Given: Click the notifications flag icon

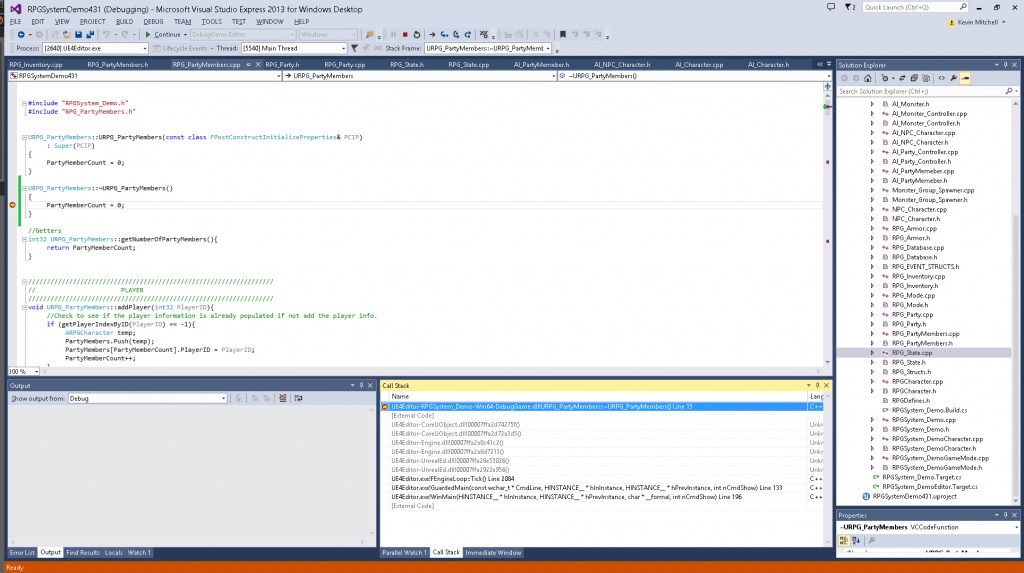Looking at the screenshot, I should point(850,7).
